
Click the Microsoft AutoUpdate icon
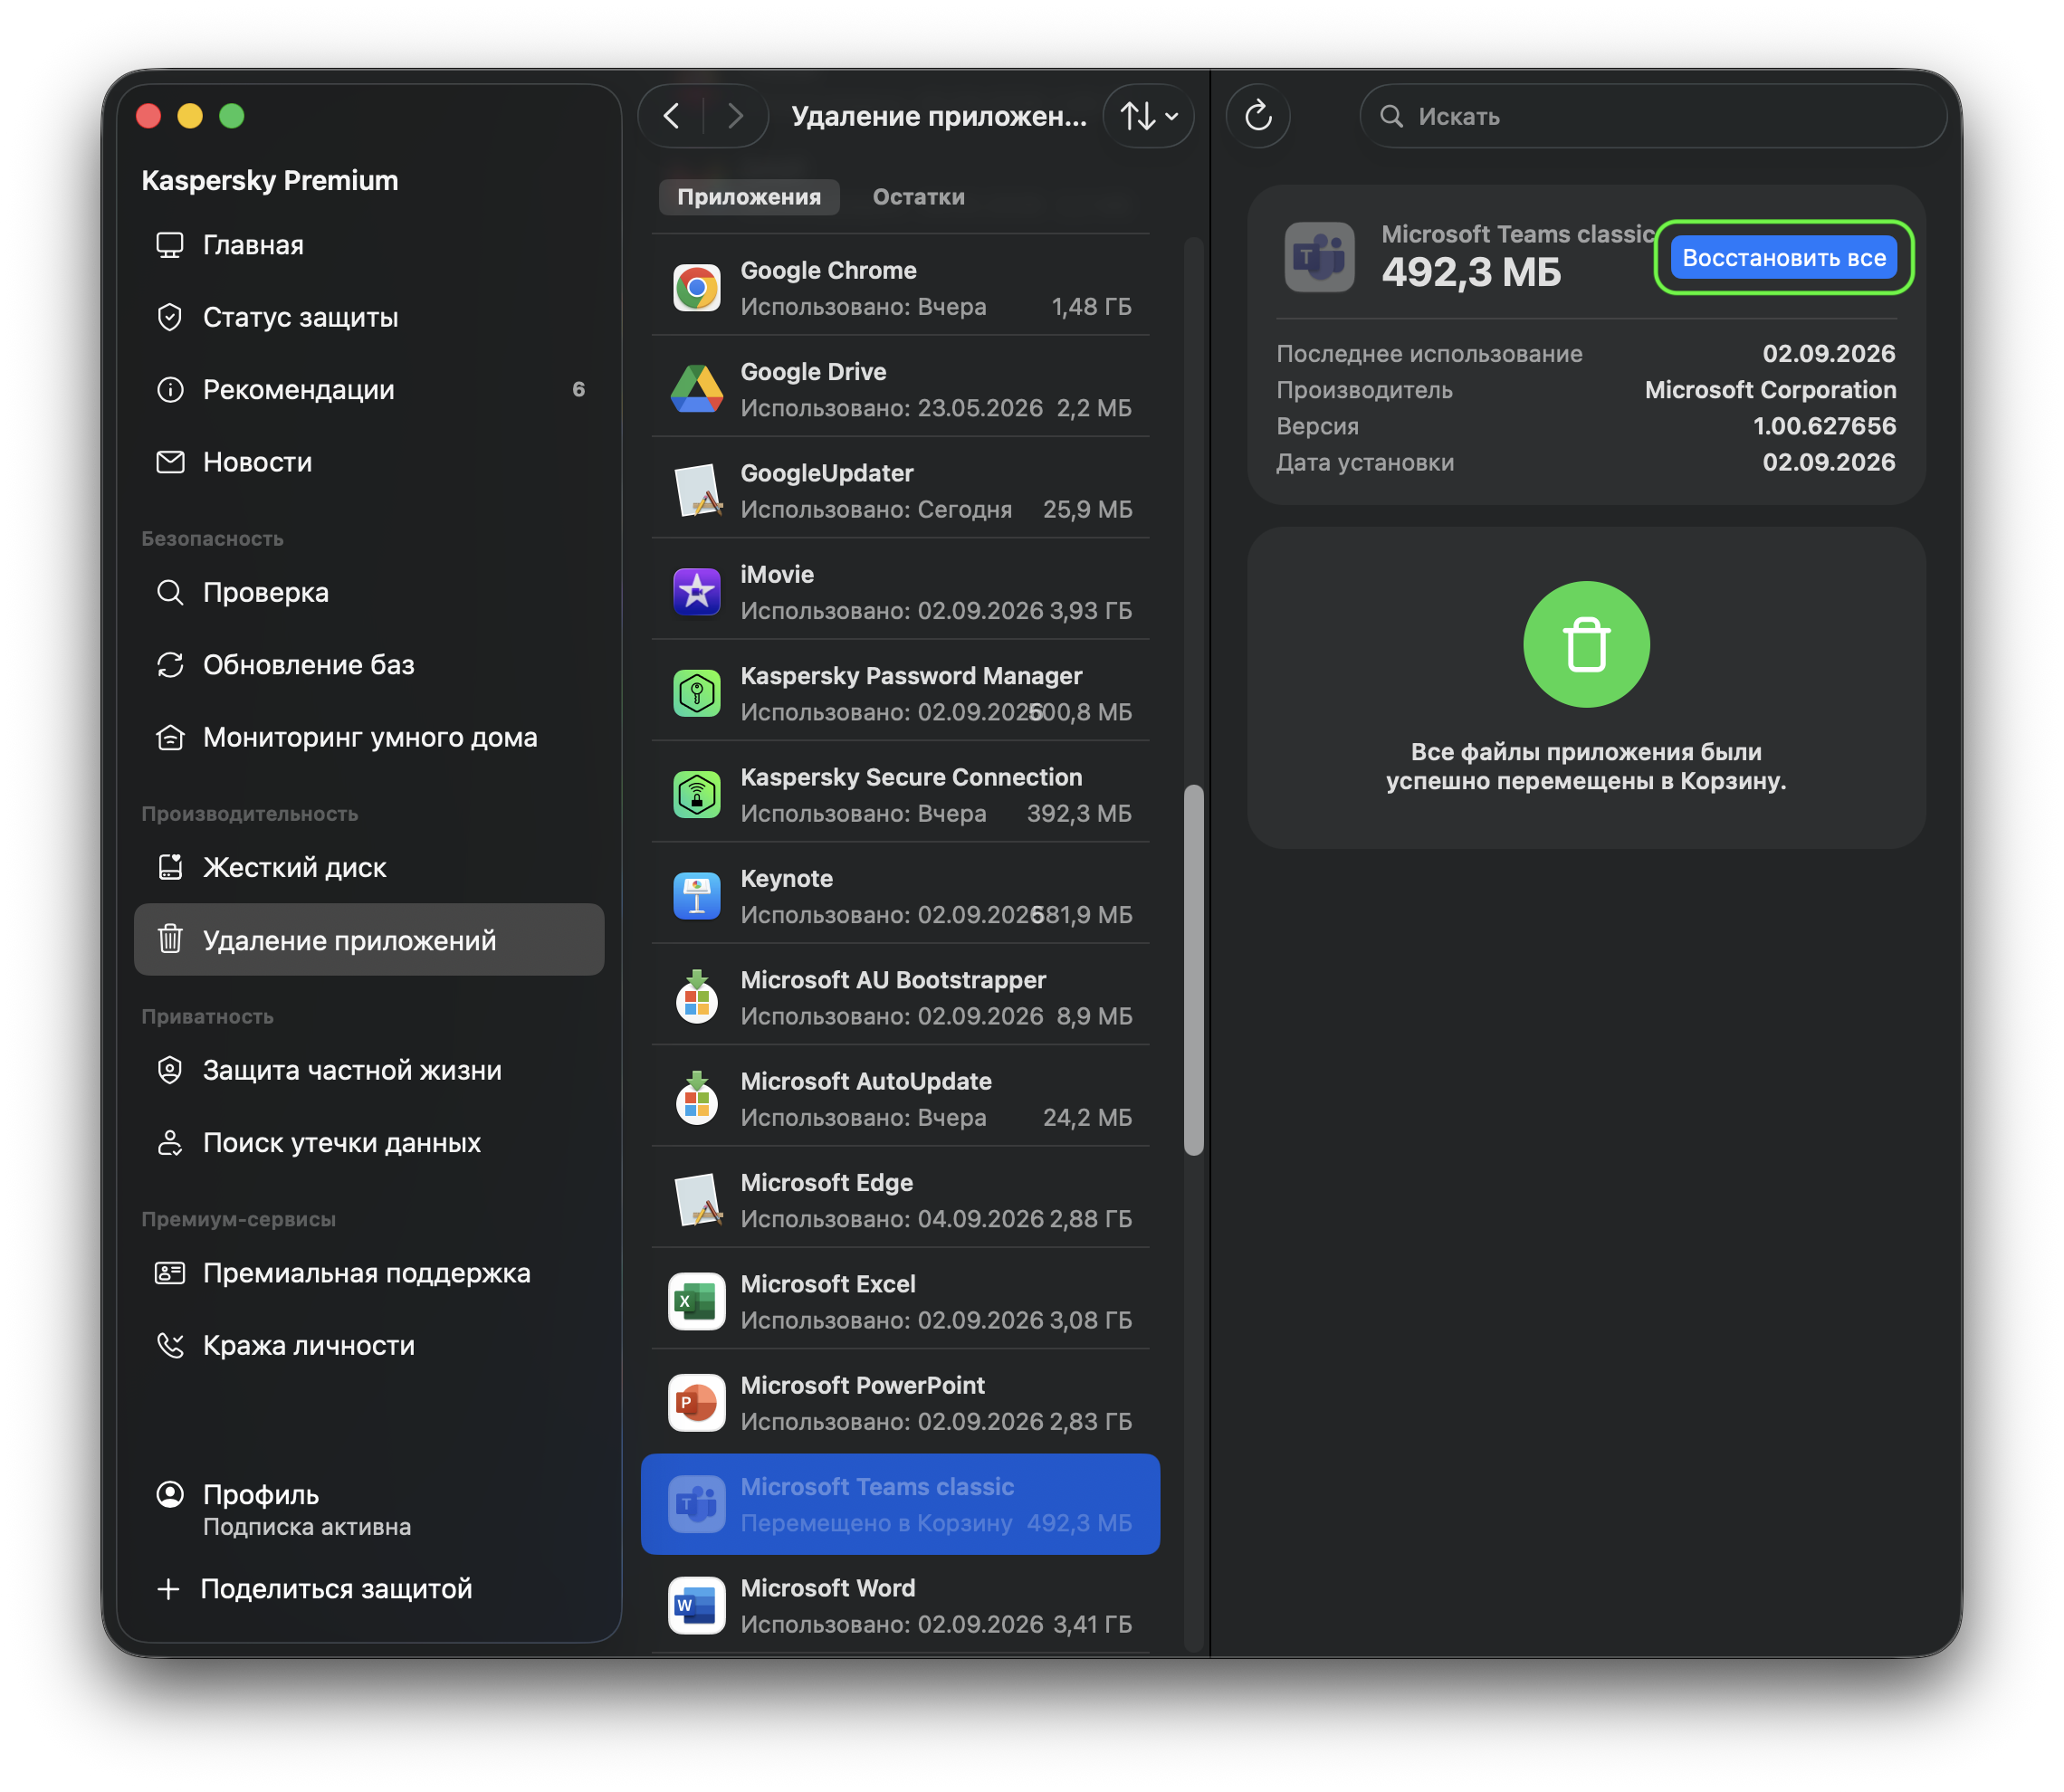[x=697, y=1099]
